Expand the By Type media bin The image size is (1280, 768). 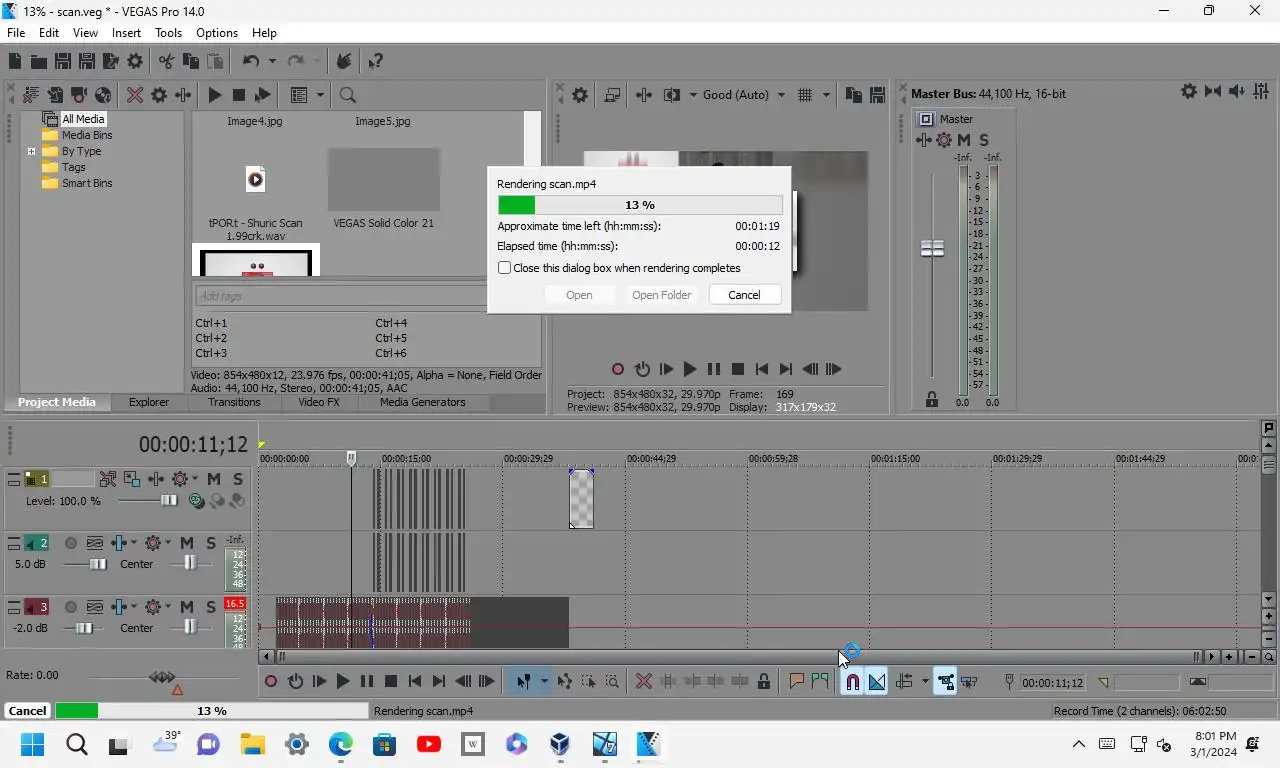tap(31, 152)
